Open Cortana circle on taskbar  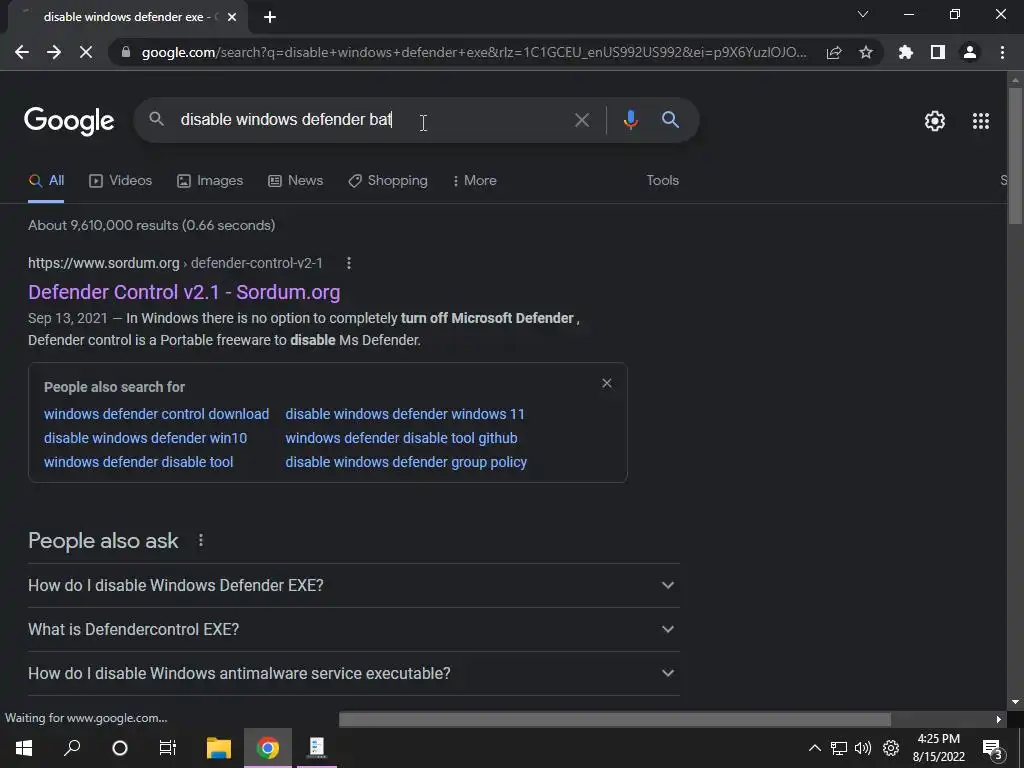pos(120,748)
